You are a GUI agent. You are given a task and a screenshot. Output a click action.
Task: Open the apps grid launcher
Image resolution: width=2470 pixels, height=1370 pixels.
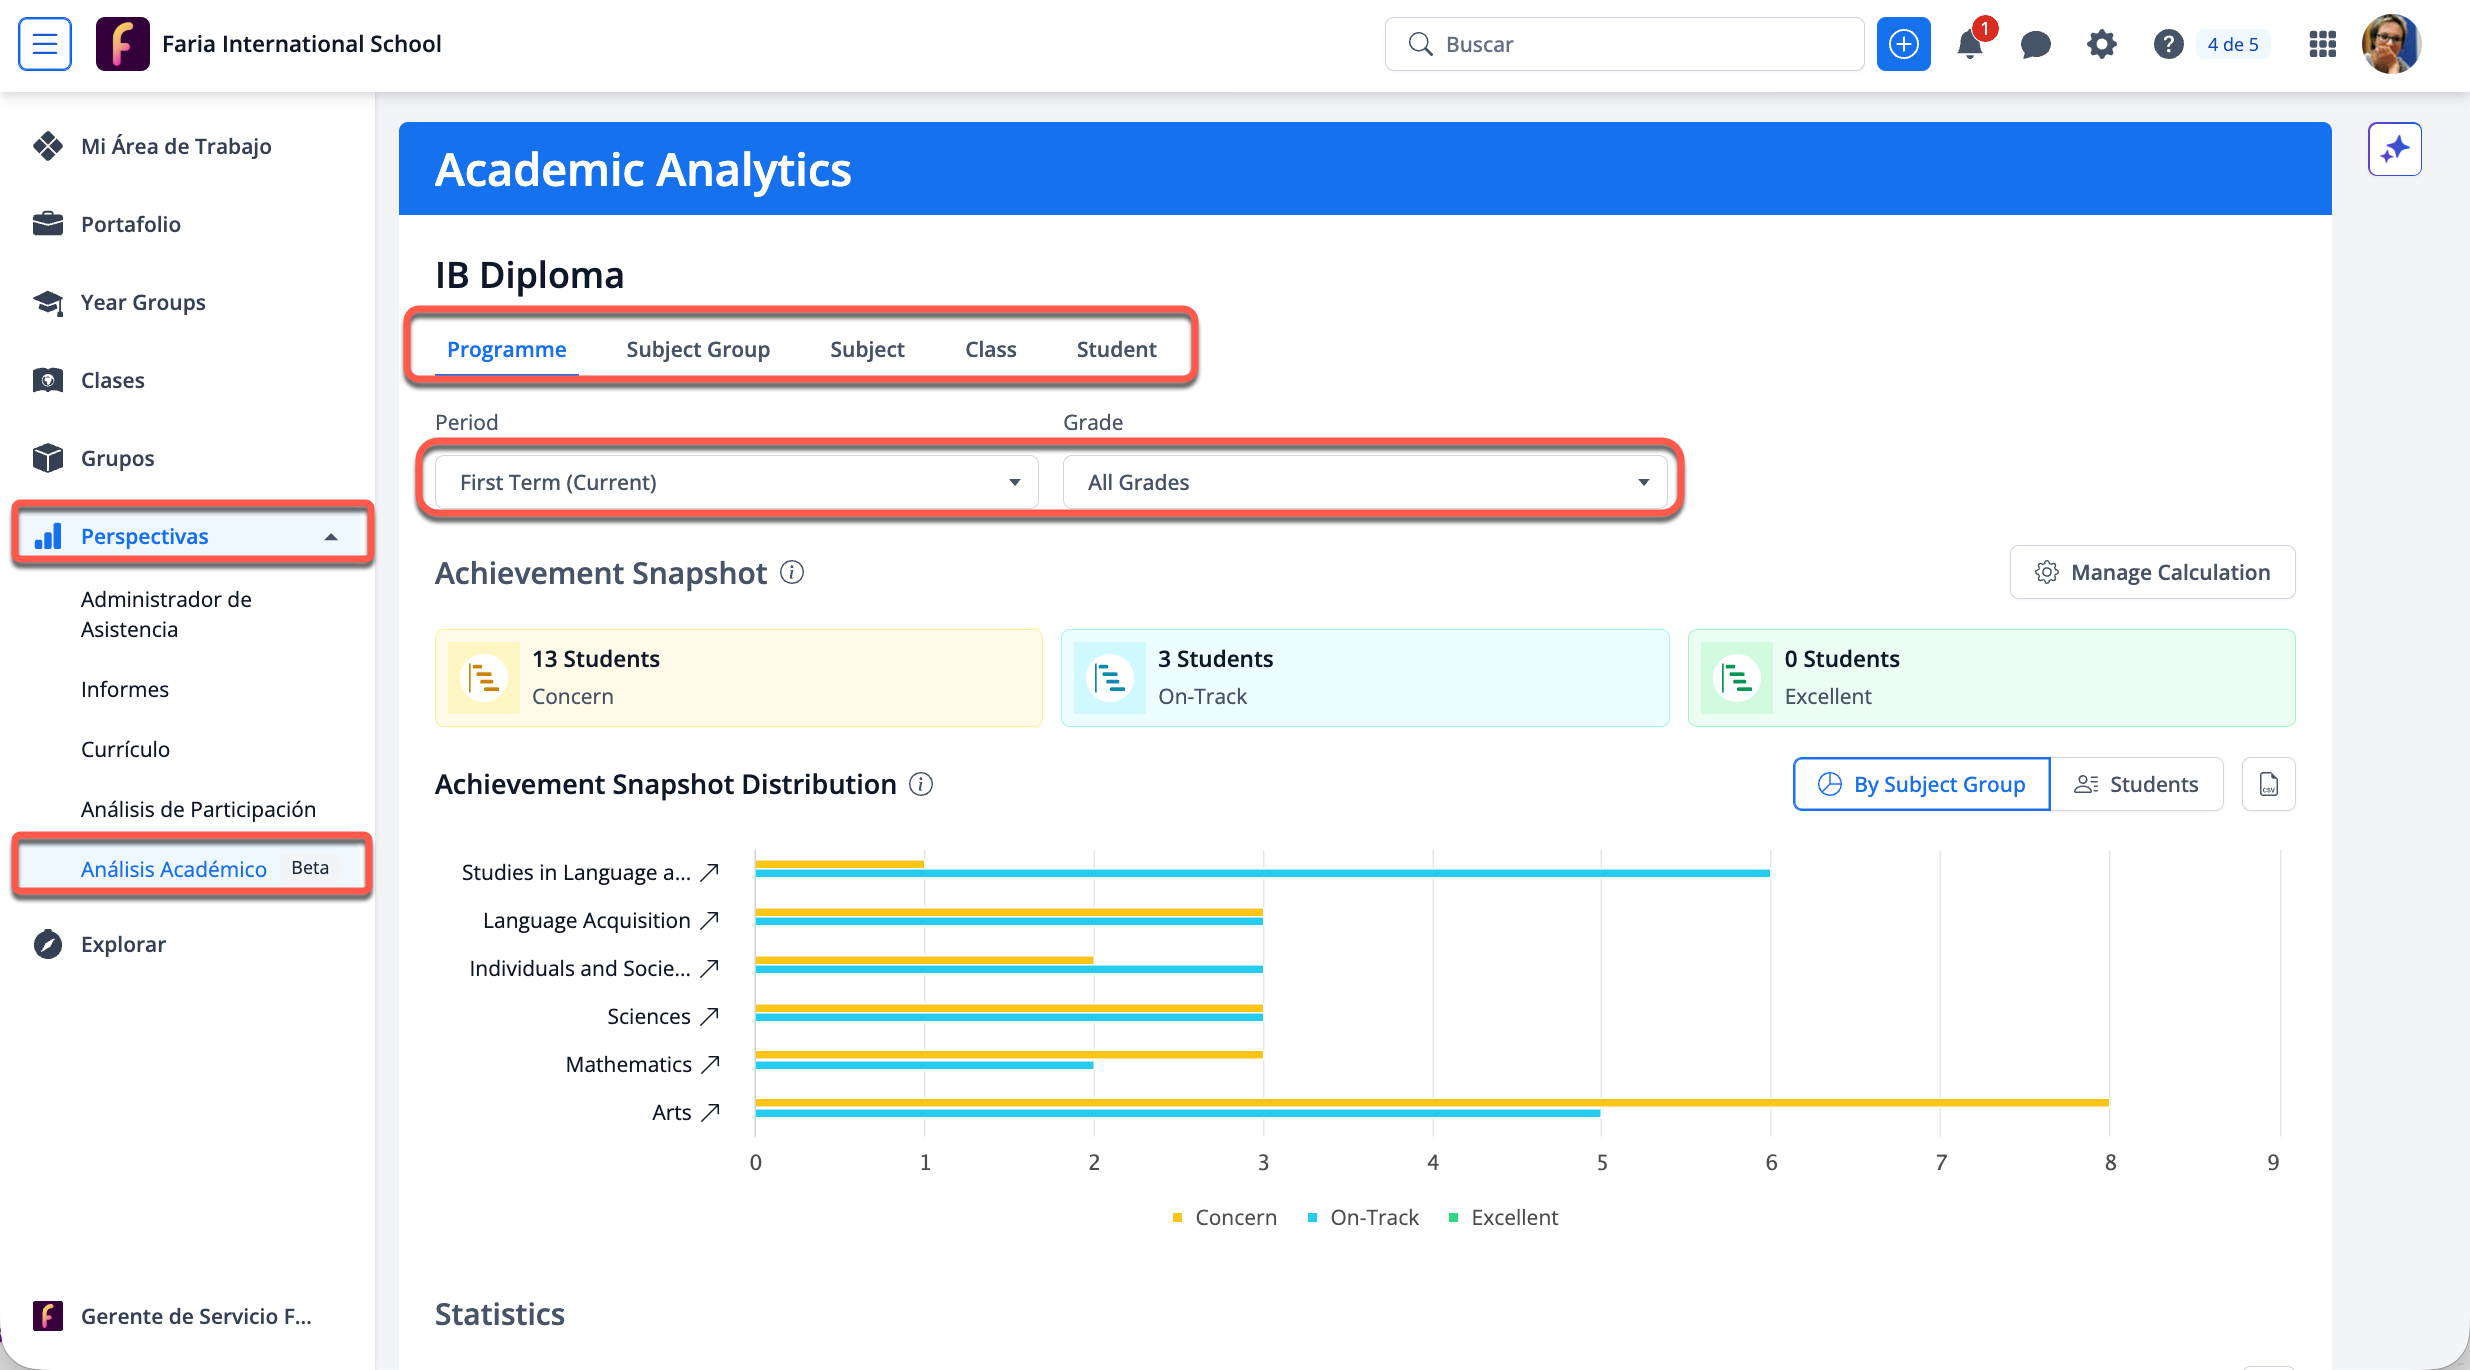pyautogui.click(x=2322, y=44)
